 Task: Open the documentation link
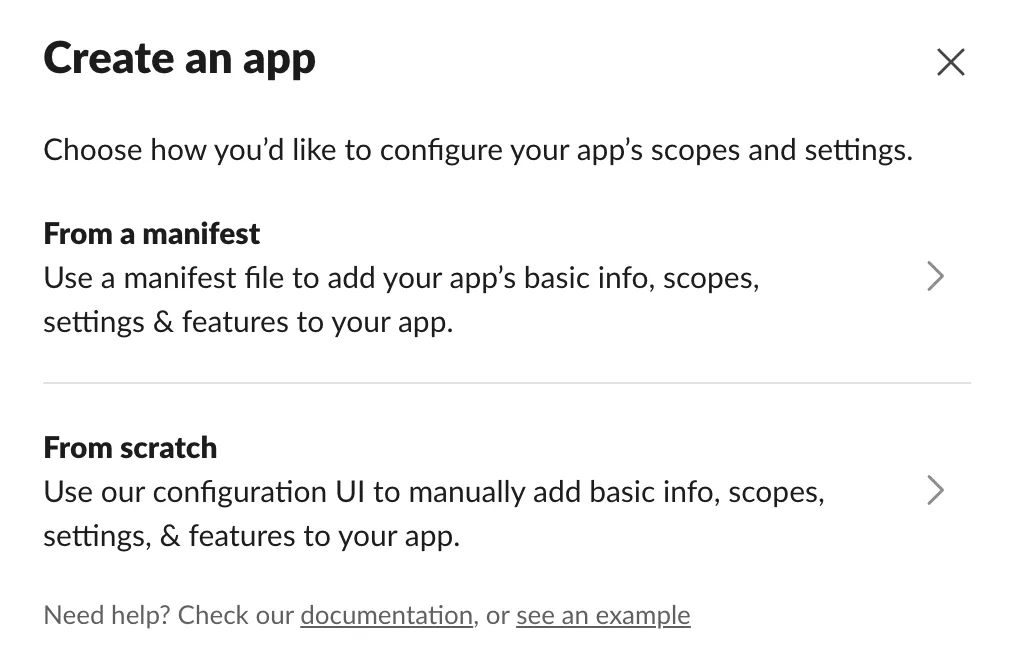point(386,614)
